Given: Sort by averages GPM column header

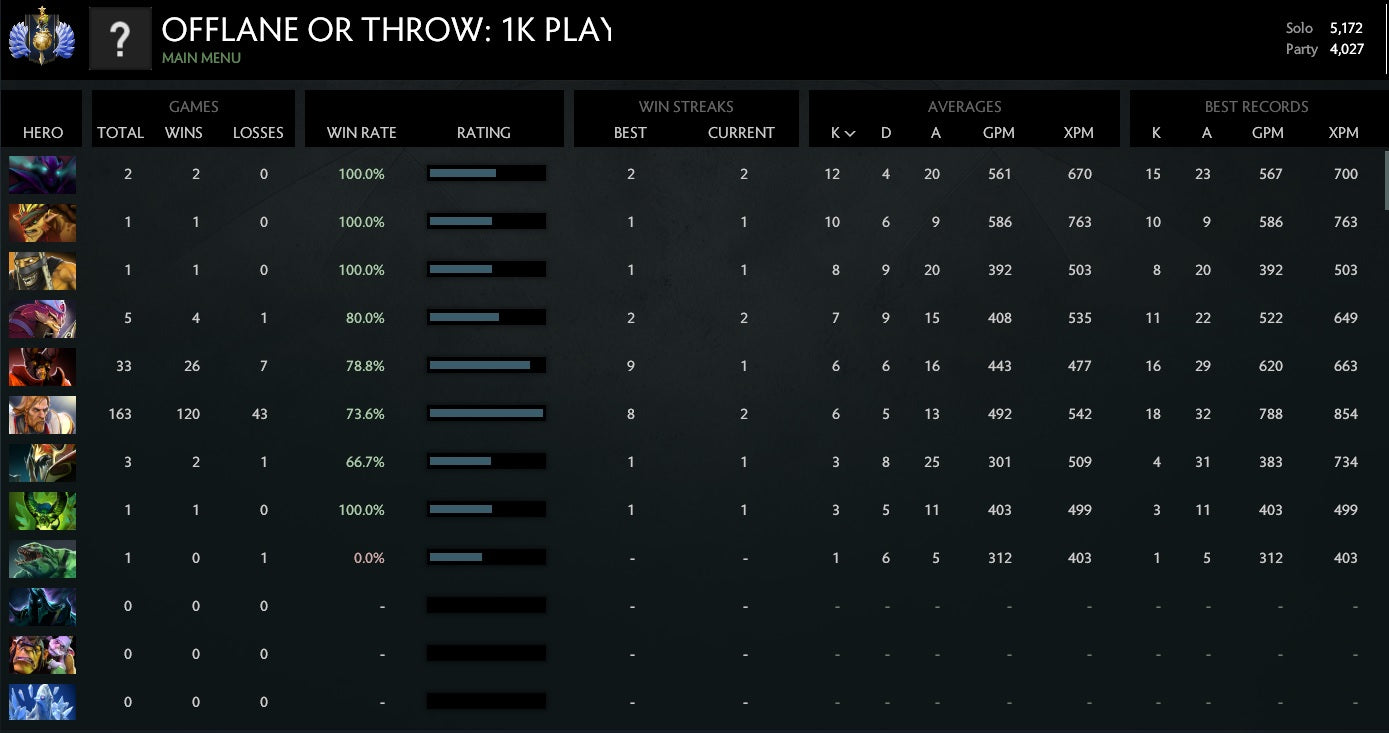Looking at the screenshot, I should pyautogui.click(x=999, y=133).
